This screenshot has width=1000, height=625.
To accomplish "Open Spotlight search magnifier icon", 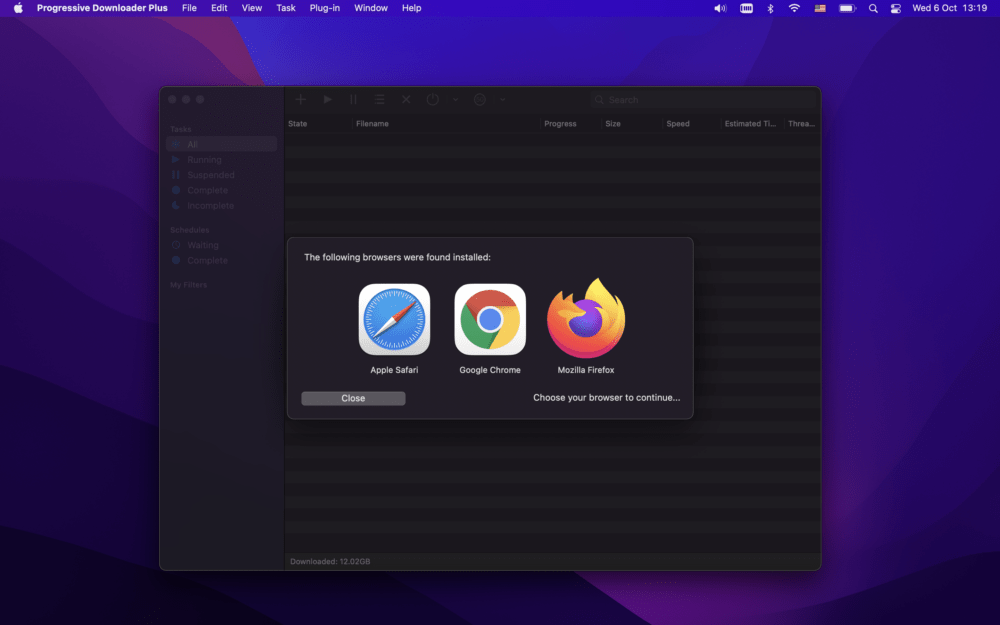I will click(873, 8).
